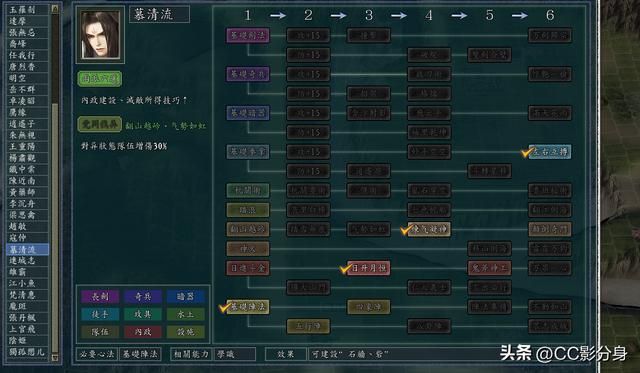Click the 慕清流 name field beside the portrait
Screen dimensions: 640x373
click(x=160, y=15)
